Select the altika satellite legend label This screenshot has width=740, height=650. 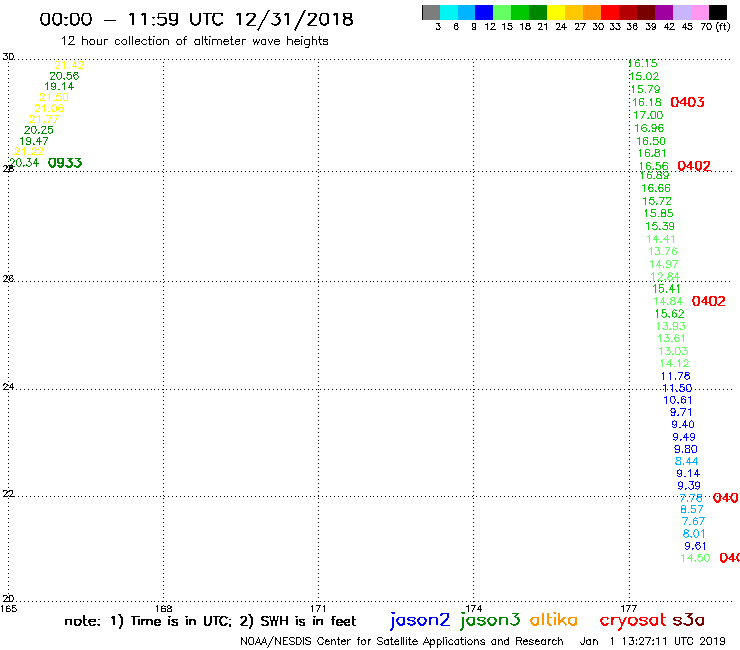coord(553,620)
